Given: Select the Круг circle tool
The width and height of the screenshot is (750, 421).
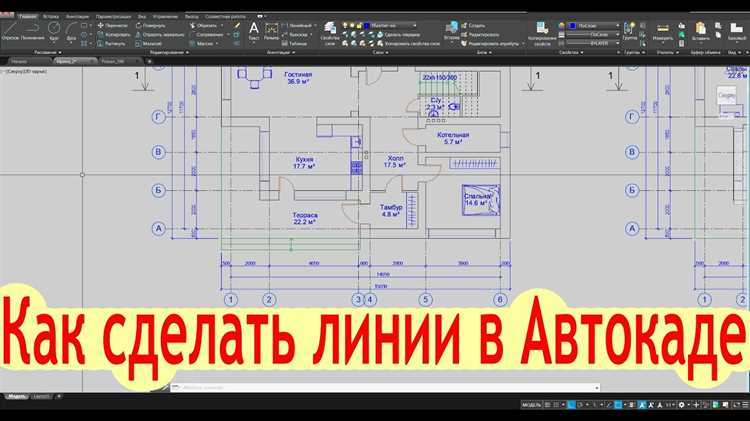Looking at the screenshot, I should point(54,31).
